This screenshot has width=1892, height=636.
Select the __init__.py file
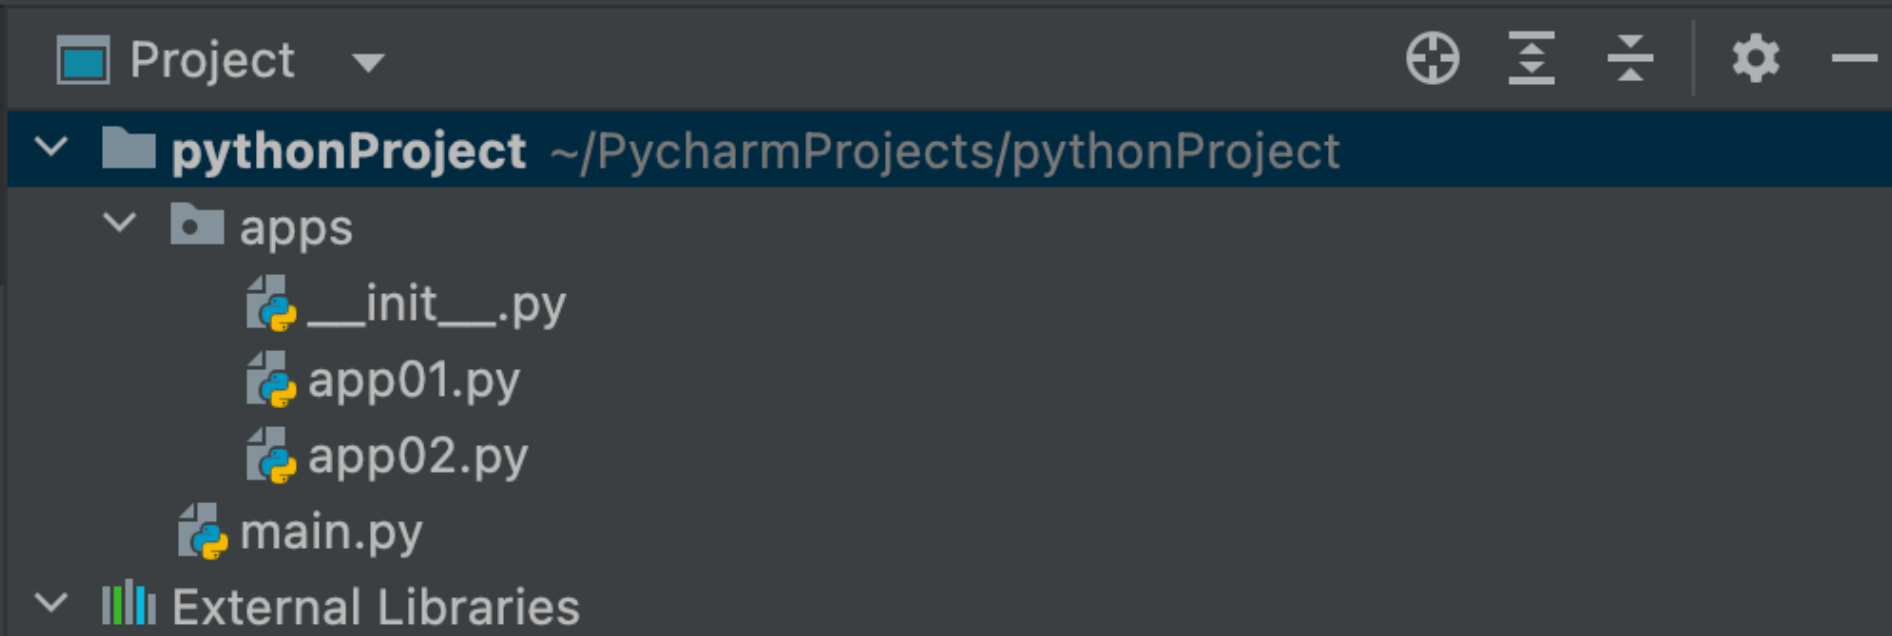436,304
